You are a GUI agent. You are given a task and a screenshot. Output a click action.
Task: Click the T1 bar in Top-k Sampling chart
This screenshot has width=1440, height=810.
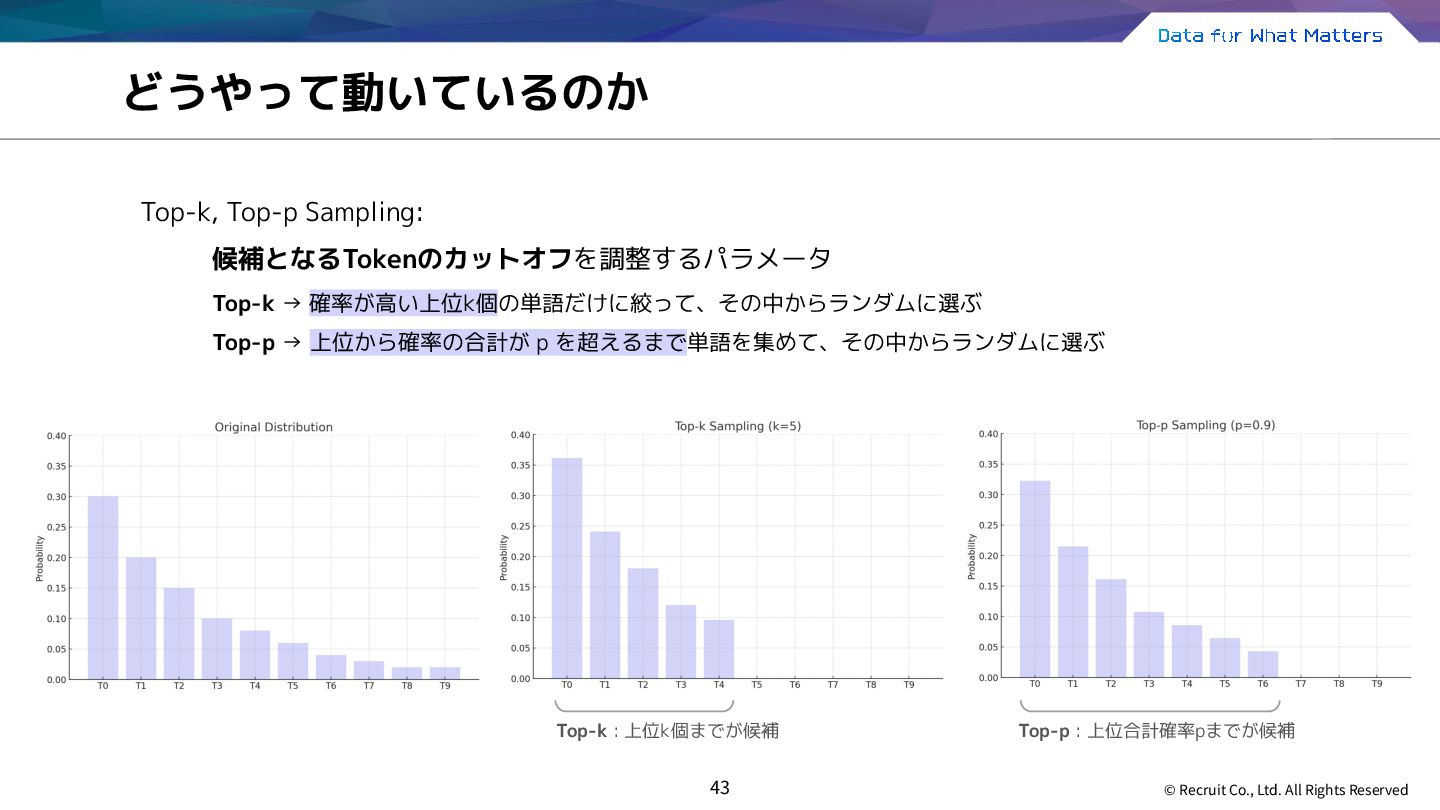pos(605,605)
